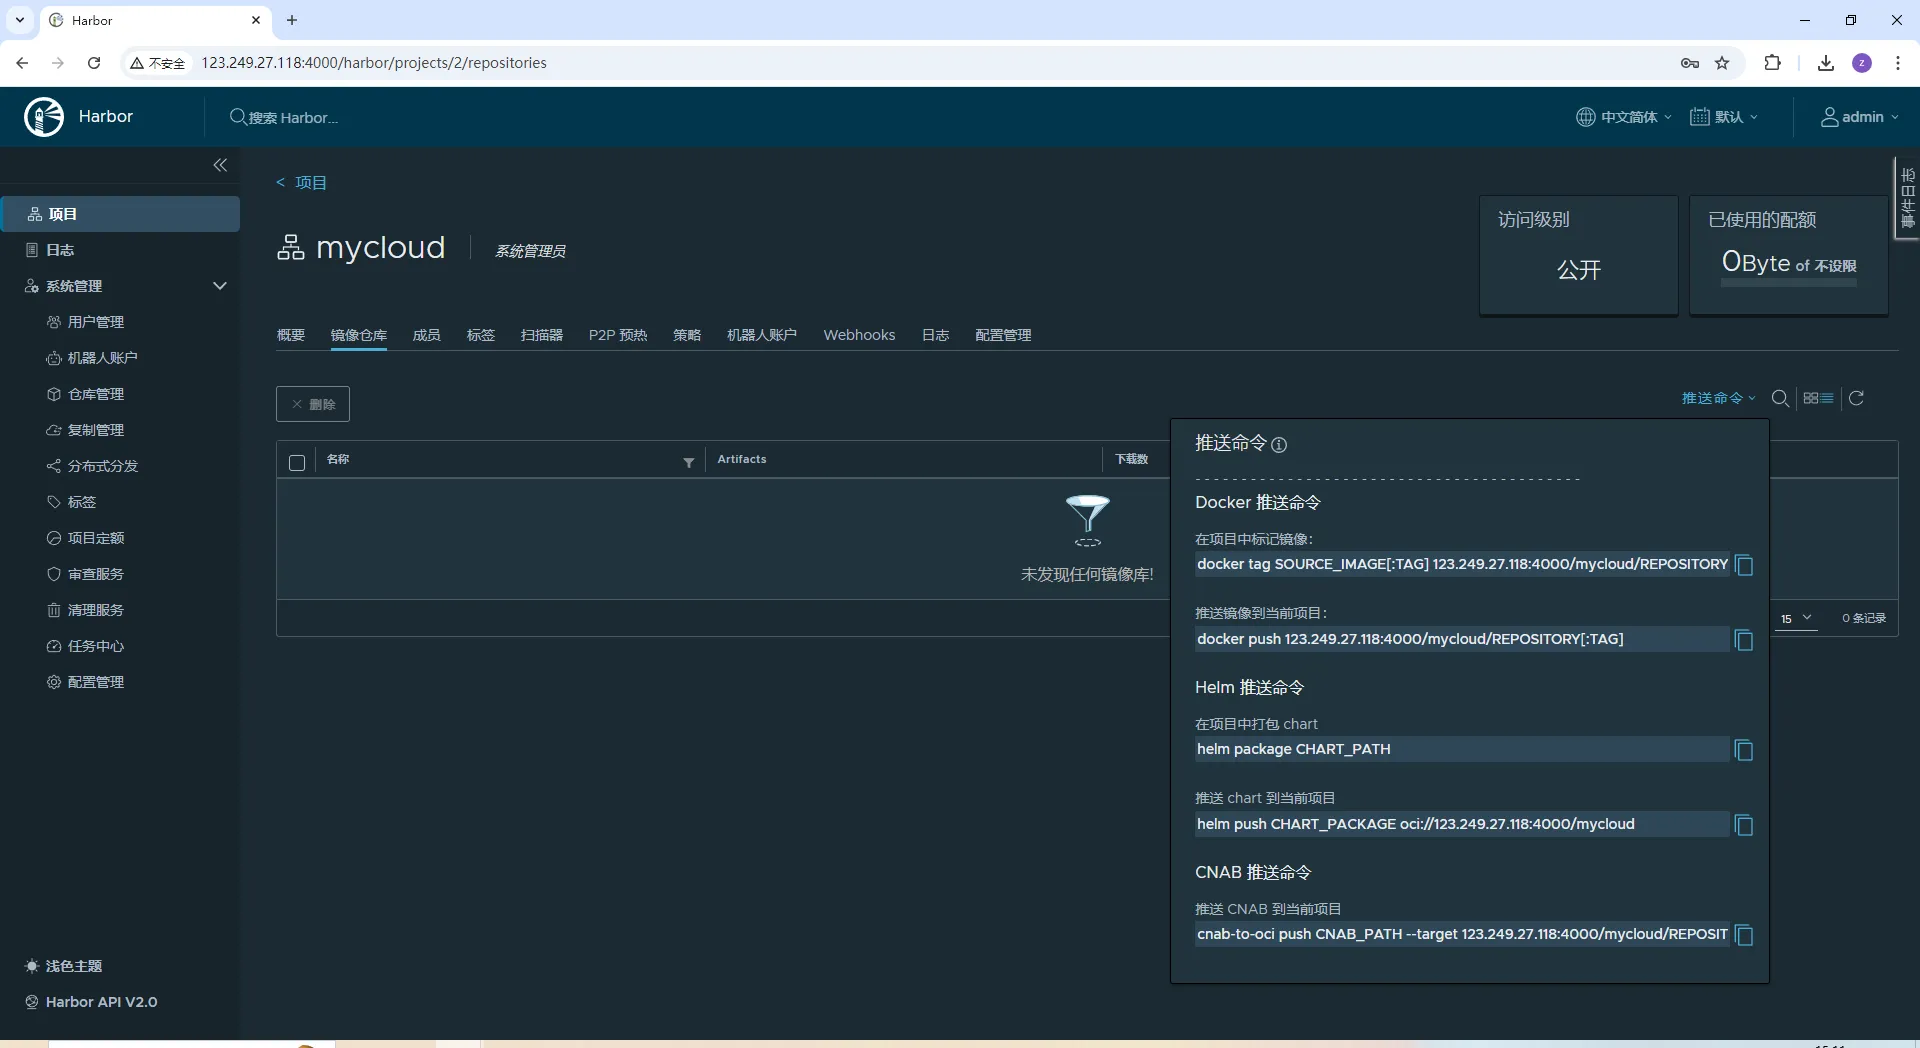The height and width of the screenshot is (1048, 1920).
Task: Collapse the 系统管理 sidebar section
Action: point(220,286)
